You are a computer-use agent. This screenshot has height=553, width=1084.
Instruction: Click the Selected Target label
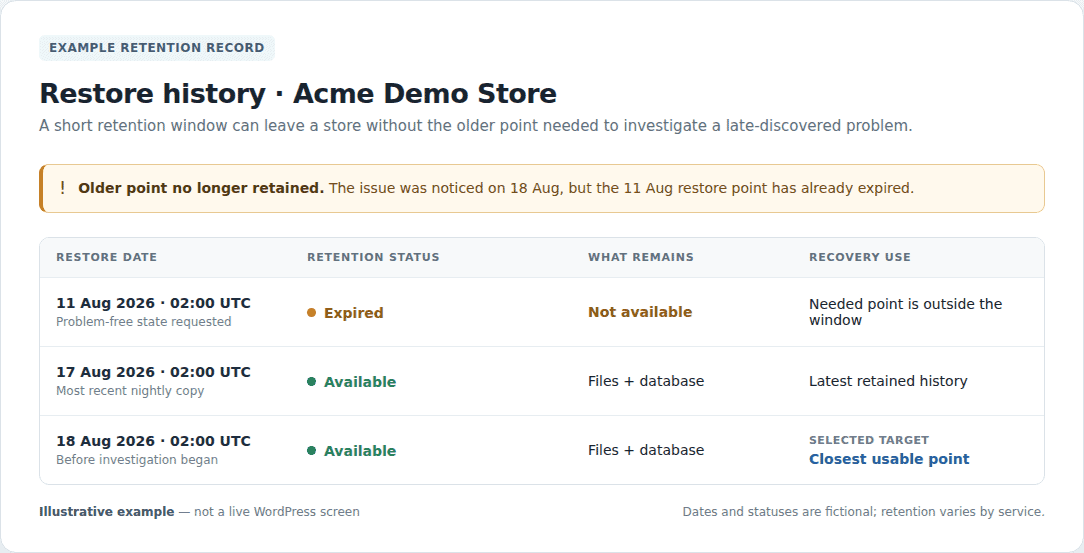click(869, 440)
